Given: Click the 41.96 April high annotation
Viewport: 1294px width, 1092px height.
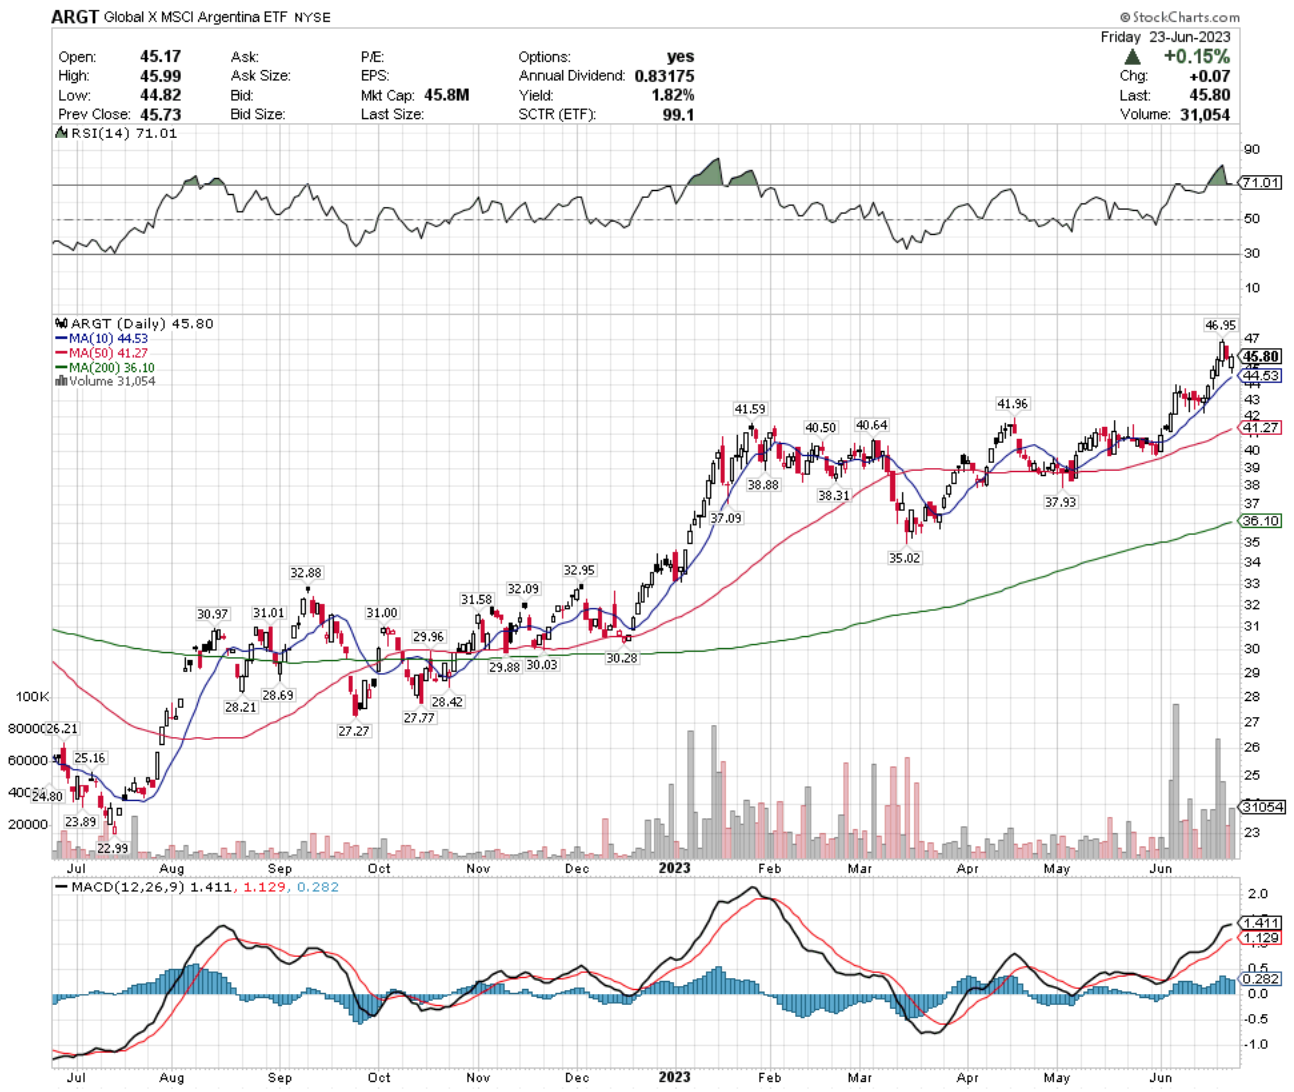Looking at the screenshot, I should click(x=1012, y=404).
